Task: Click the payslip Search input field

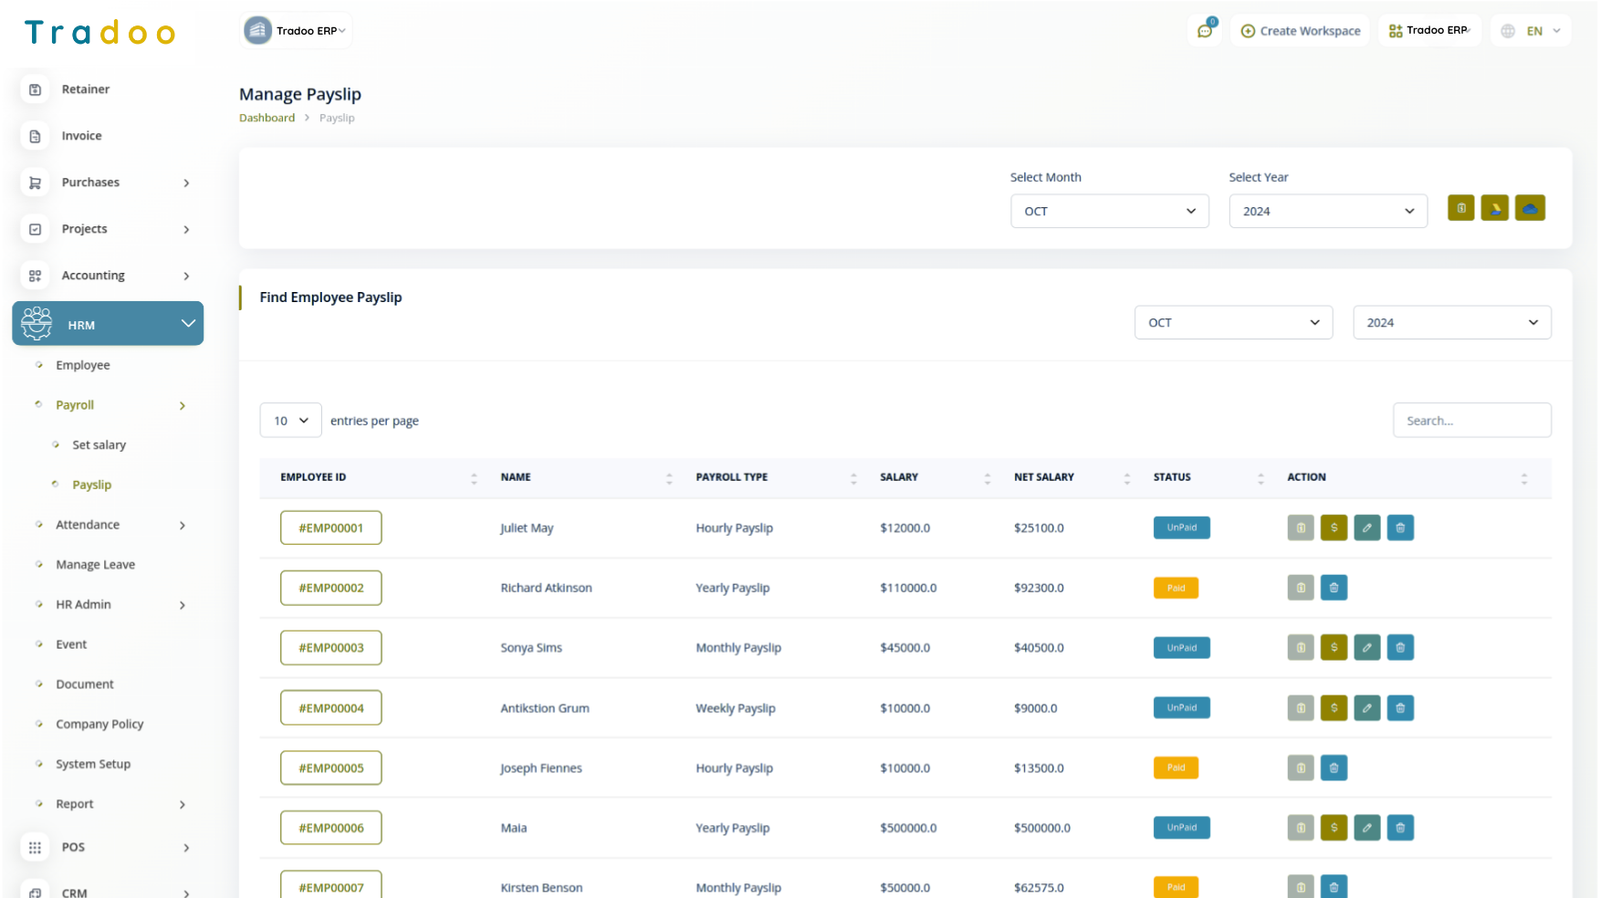Action: pyautogui.click(x=1471, y=420)
